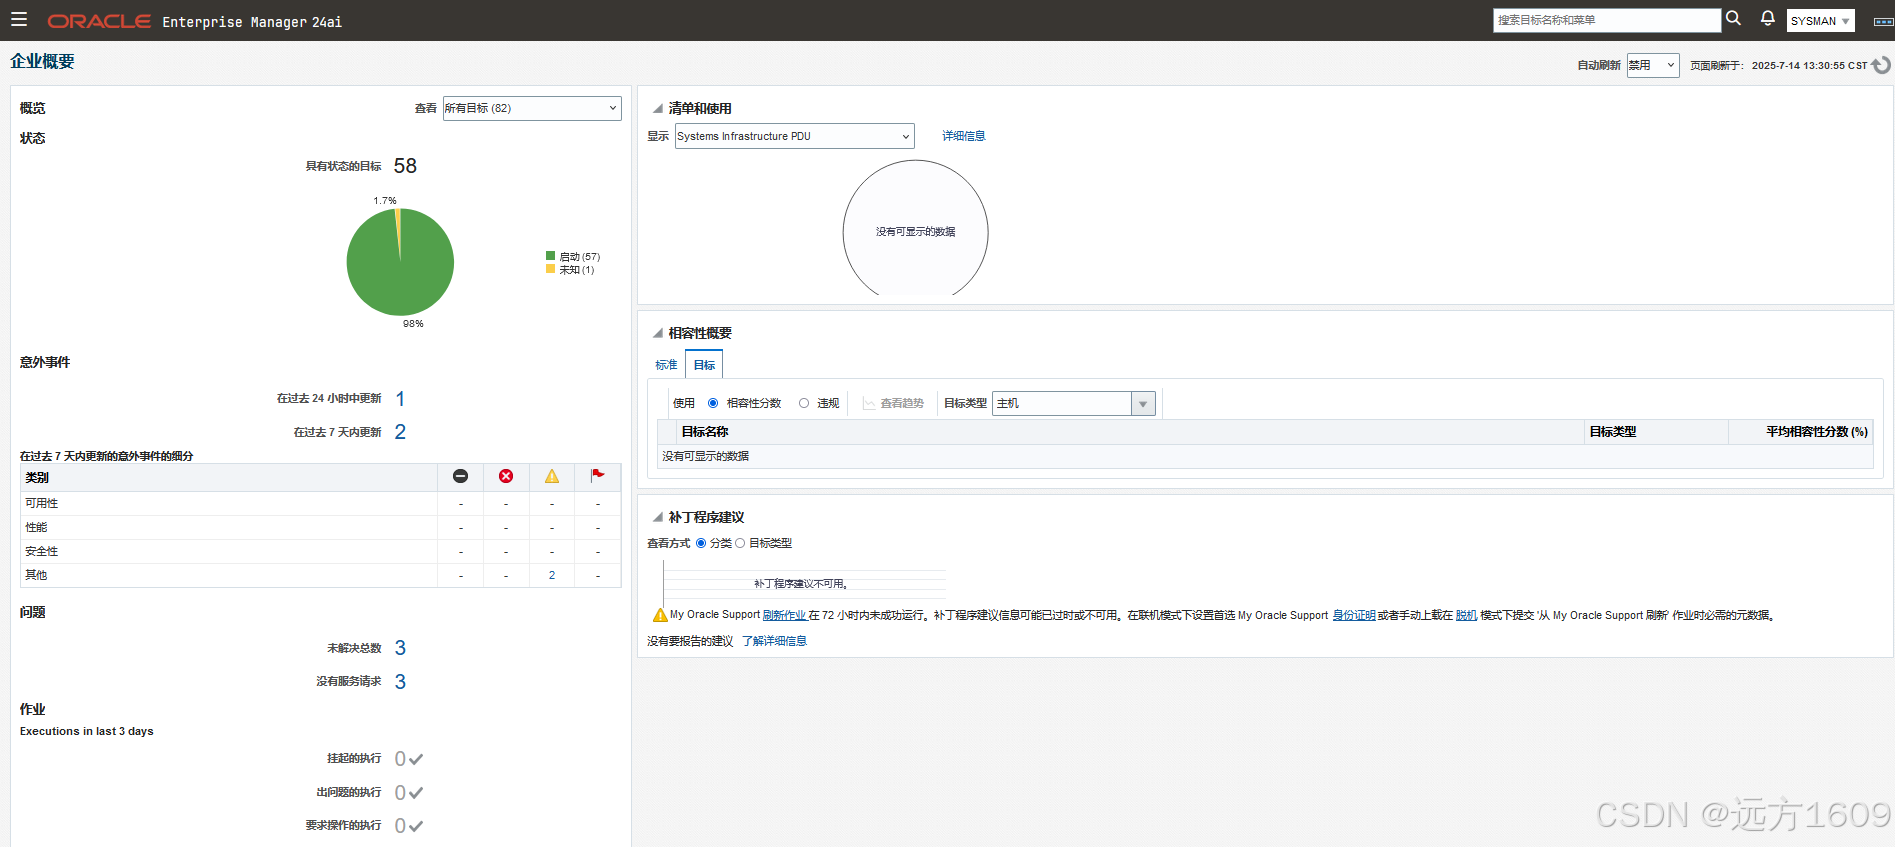Image resolution: width=1895 pixels, height=847 pixels.
Task: Click the 性能 category row label
Action: coord(36,527)
